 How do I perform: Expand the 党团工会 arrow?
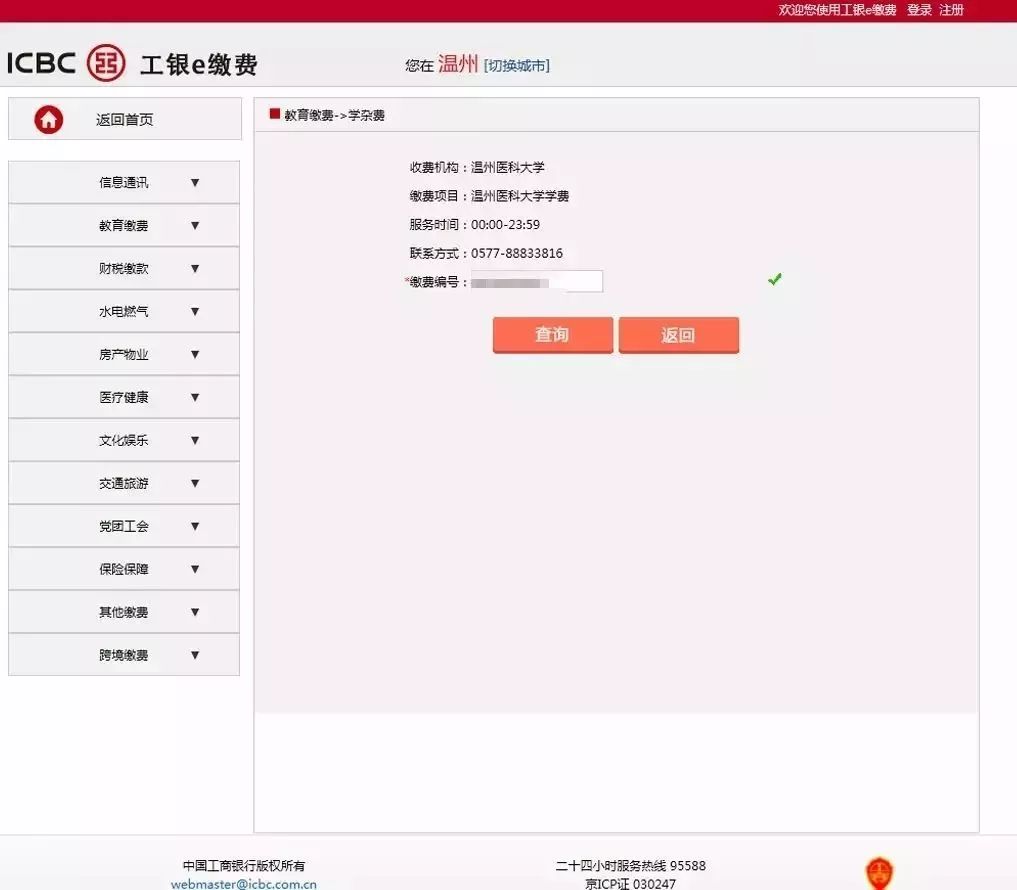pyautogui.click(x=195, y=526)
